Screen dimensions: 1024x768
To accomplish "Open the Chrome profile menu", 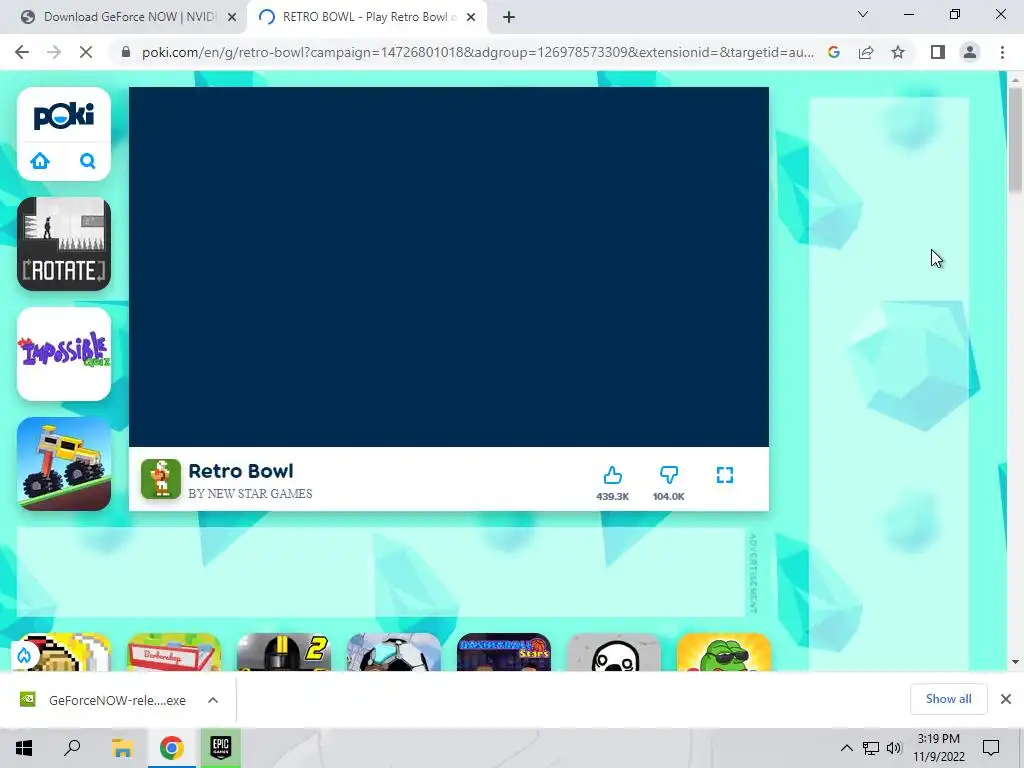I will click(x=970, y=52).
